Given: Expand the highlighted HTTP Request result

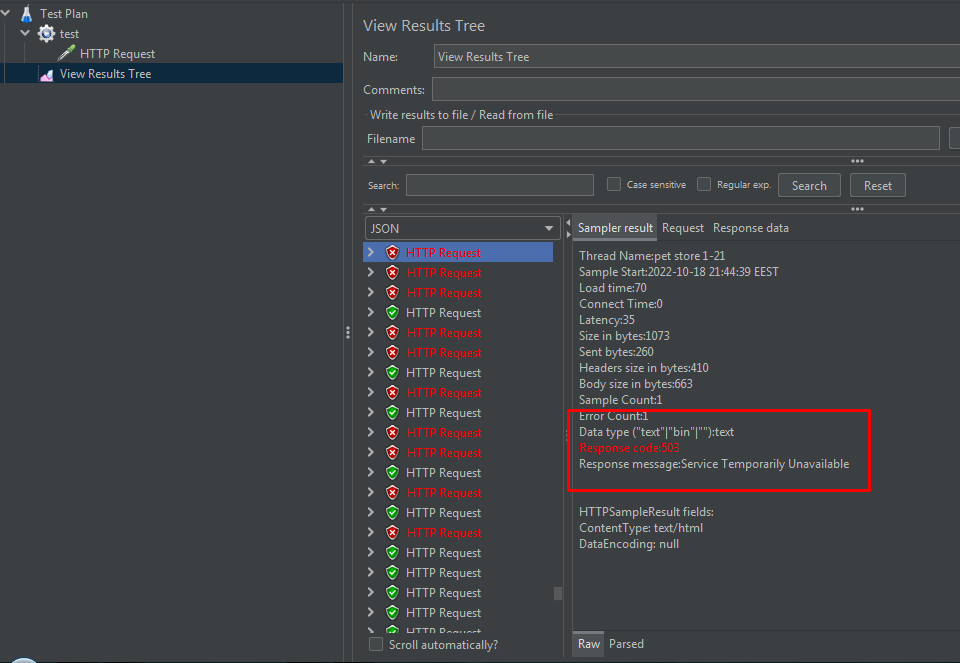Looking at the screenshot, I should (x=371, y=252).
